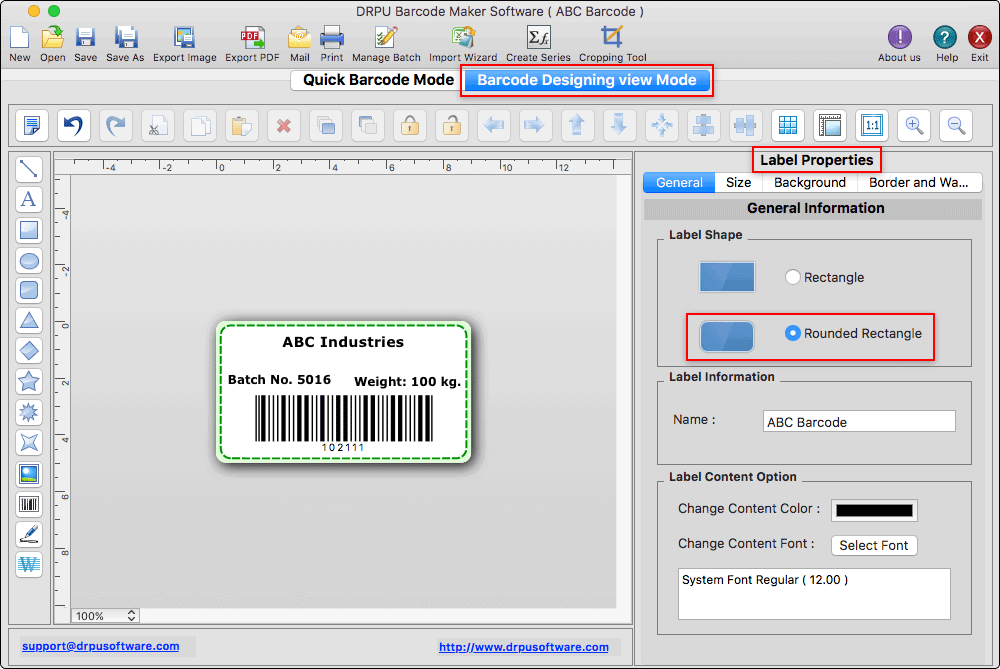Toggle the grid view icon
The height and width of the screenshot is (669, 1000).
(x=788, y=125)
